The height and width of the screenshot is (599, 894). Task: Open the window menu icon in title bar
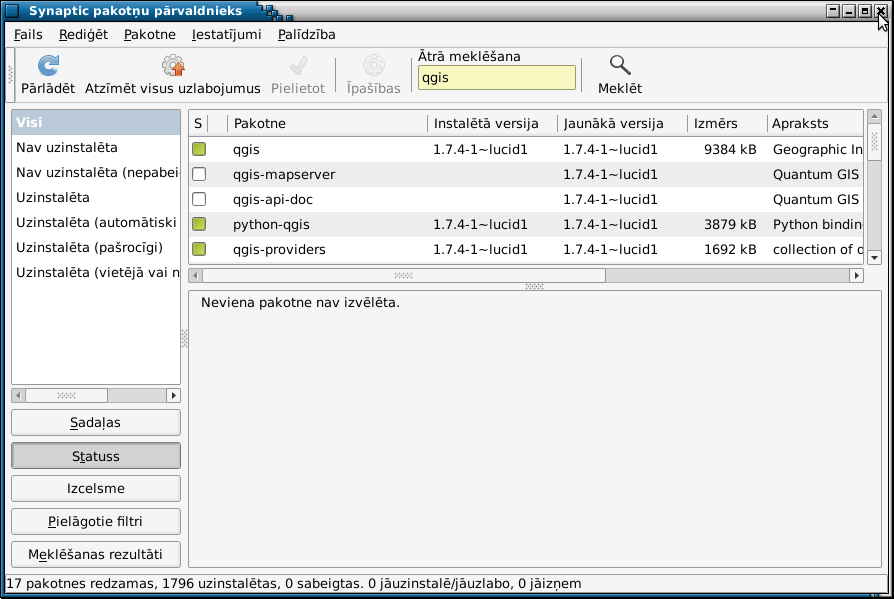pyautogui.click(x=11, y=10)
